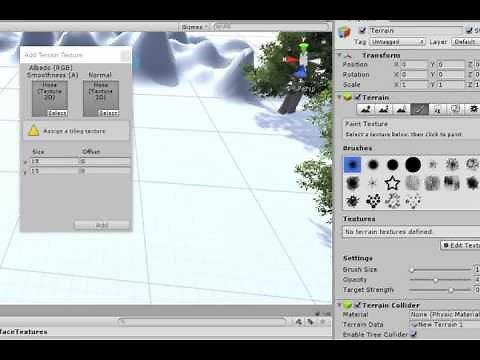480x360 pixels.
Task: Open the Terrain Settings gear tool
Action: [x=473, y=109]
